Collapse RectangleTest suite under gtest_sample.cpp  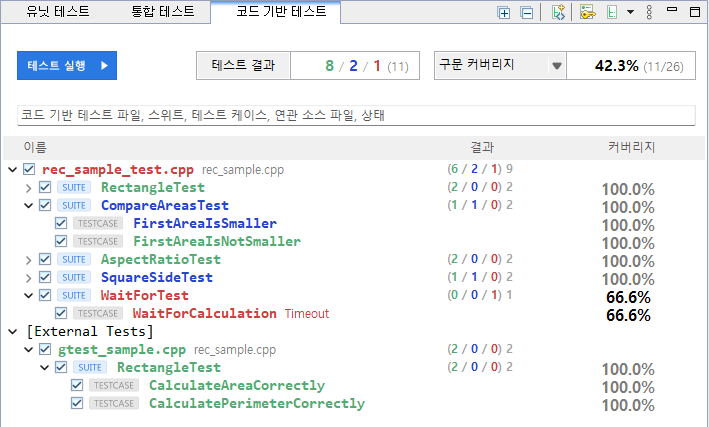pos(45,368)
